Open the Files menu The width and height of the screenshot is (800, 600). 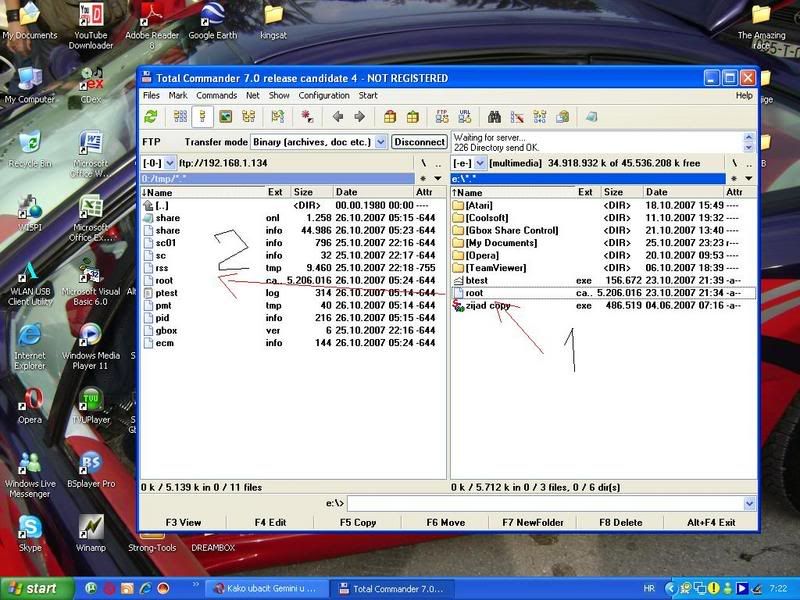pyautogui.click(x=151, y=95)
